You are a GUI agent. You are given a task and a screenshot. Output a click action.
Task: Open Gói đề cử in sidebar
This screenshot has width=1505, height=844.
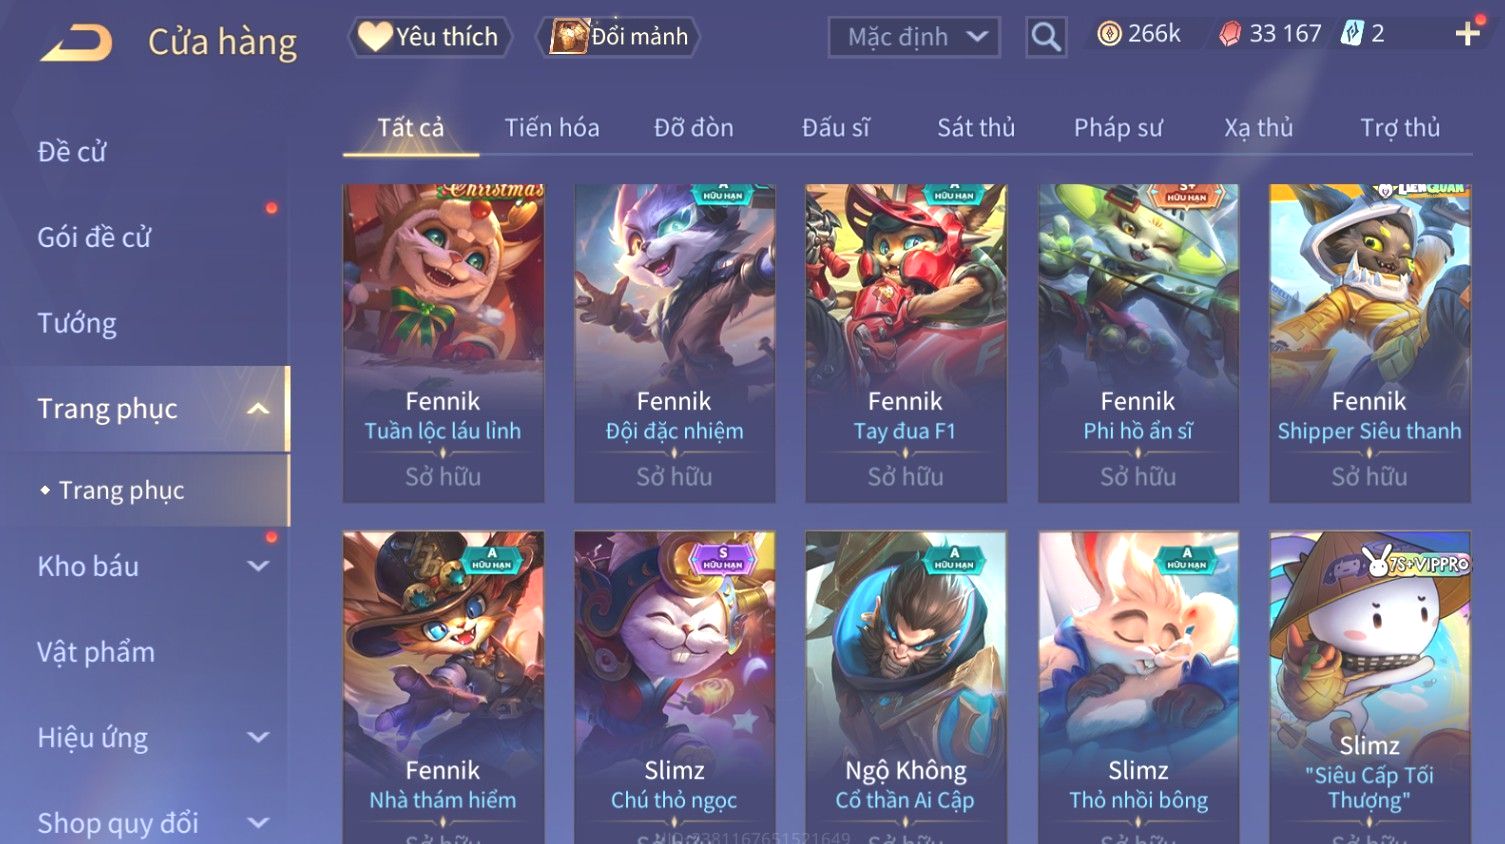(x=94, y=238)
